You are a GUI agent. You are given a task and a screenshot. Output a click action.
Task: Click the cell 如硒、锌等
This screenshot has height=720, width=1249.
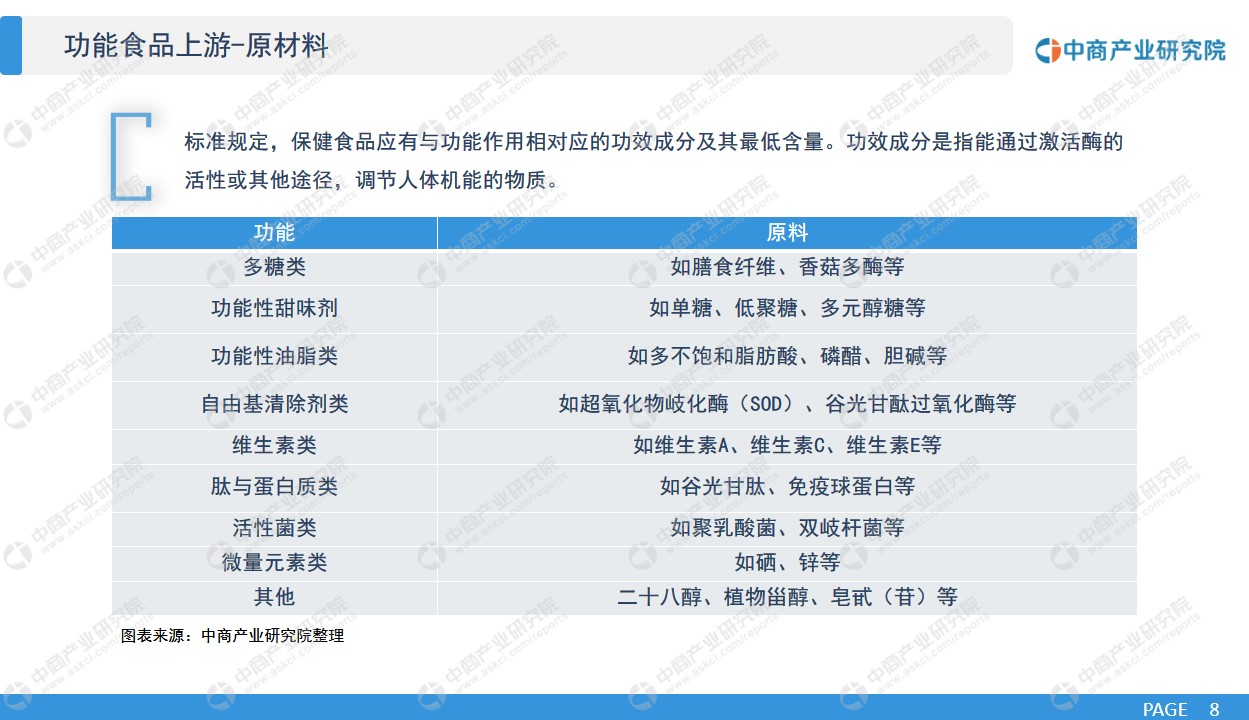787,563
